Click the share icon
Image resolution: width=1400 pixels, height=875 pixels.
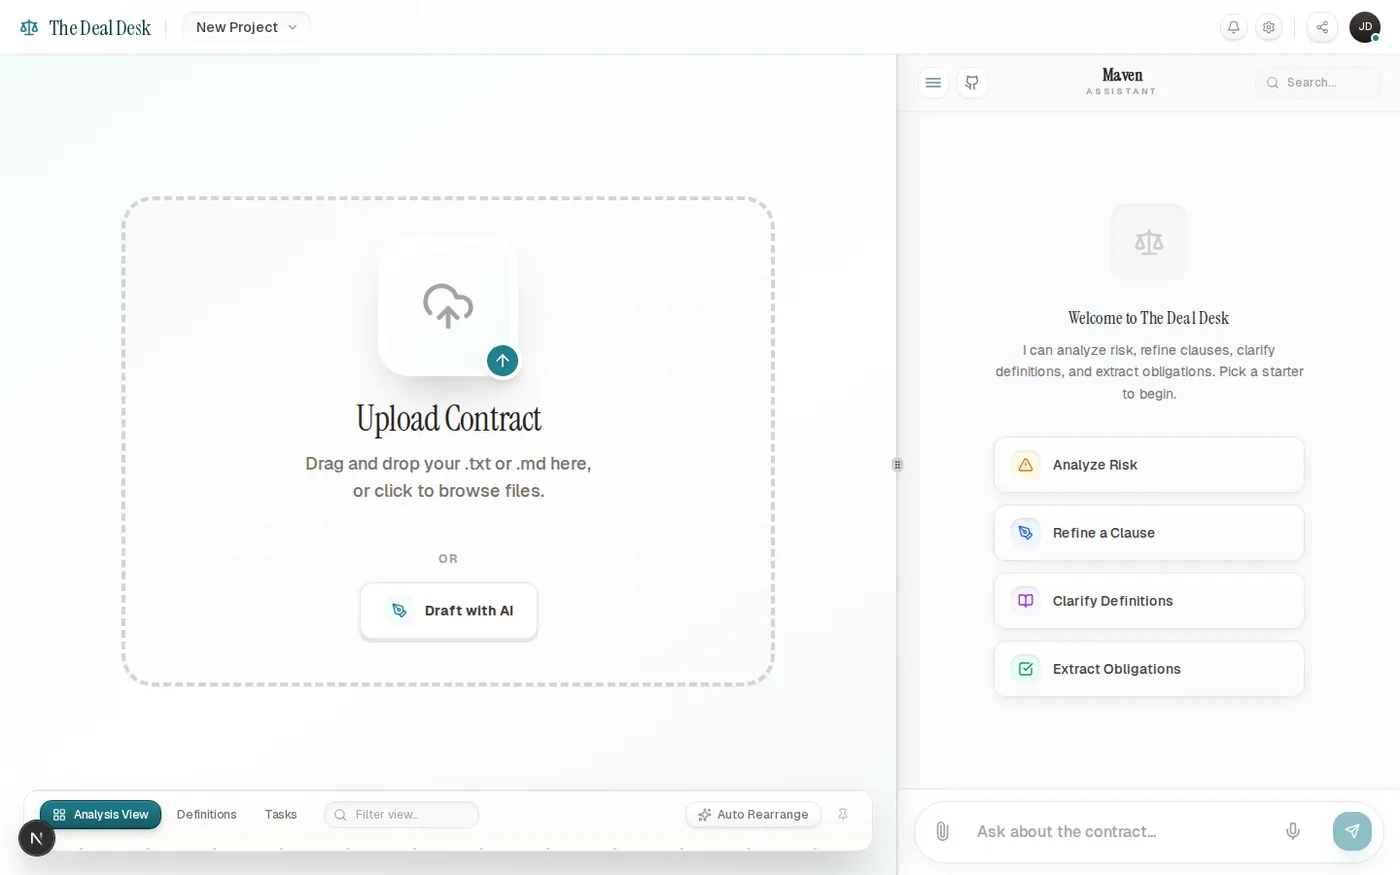tap(1322, 27)
